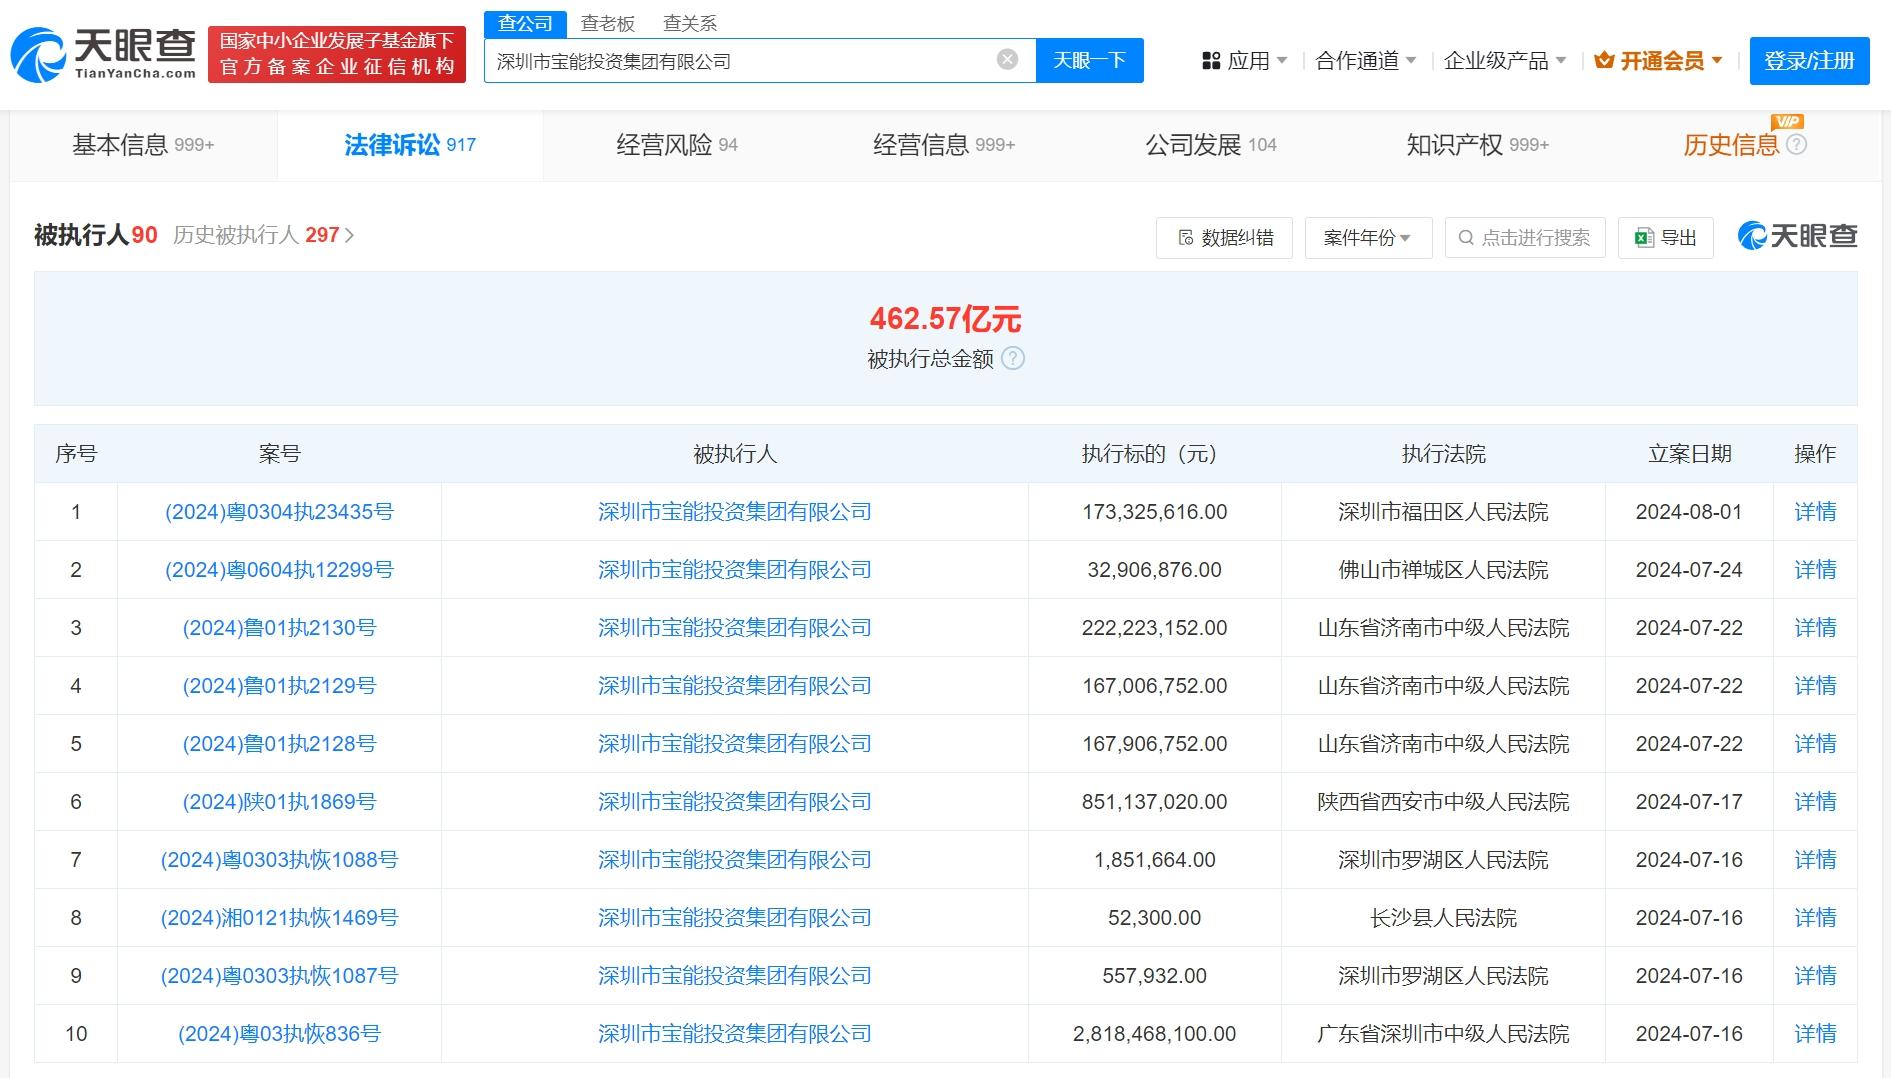Clear the search box text
Image resolution: width=1891 pixels, height=1078 pixels.
[1008, 60]
